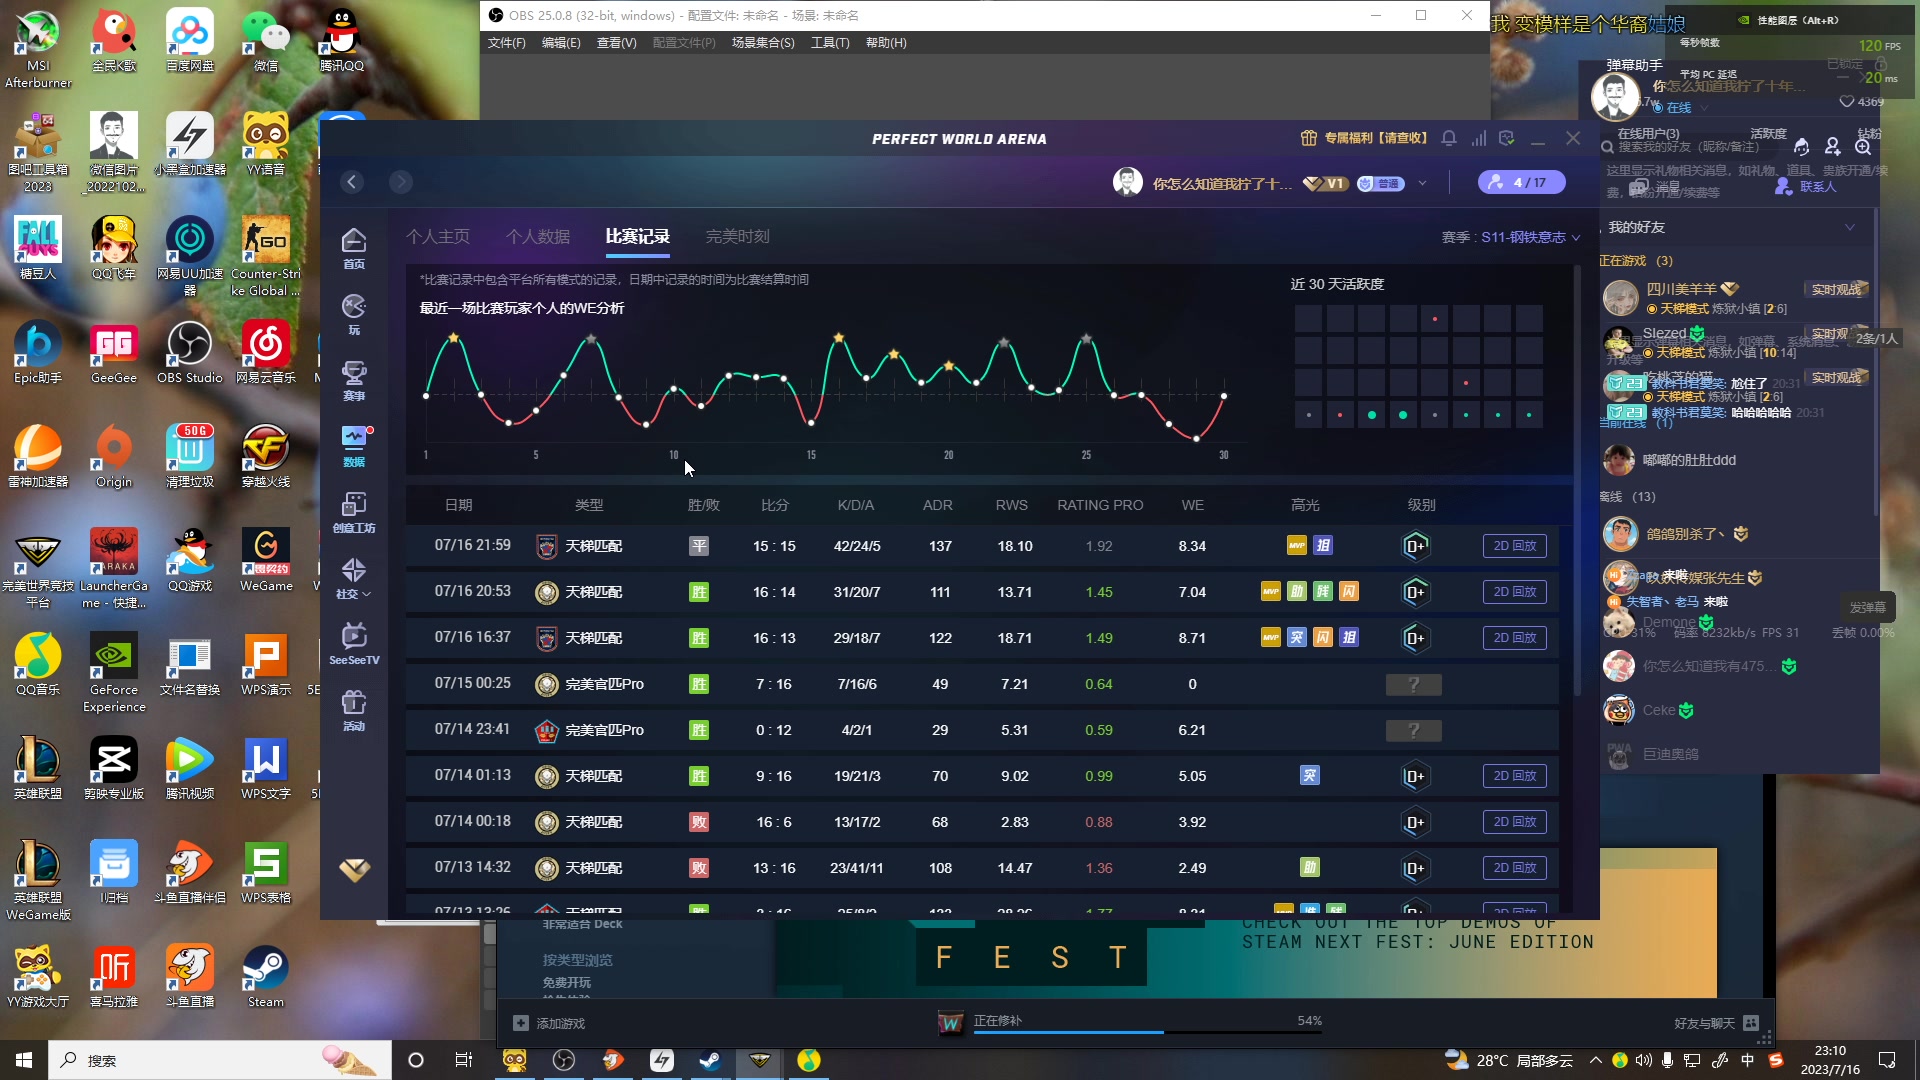The image size is (1920, 1080).
Task: Go back with the left arrow button
Action: pyautogui.click(x=352, y=182)
